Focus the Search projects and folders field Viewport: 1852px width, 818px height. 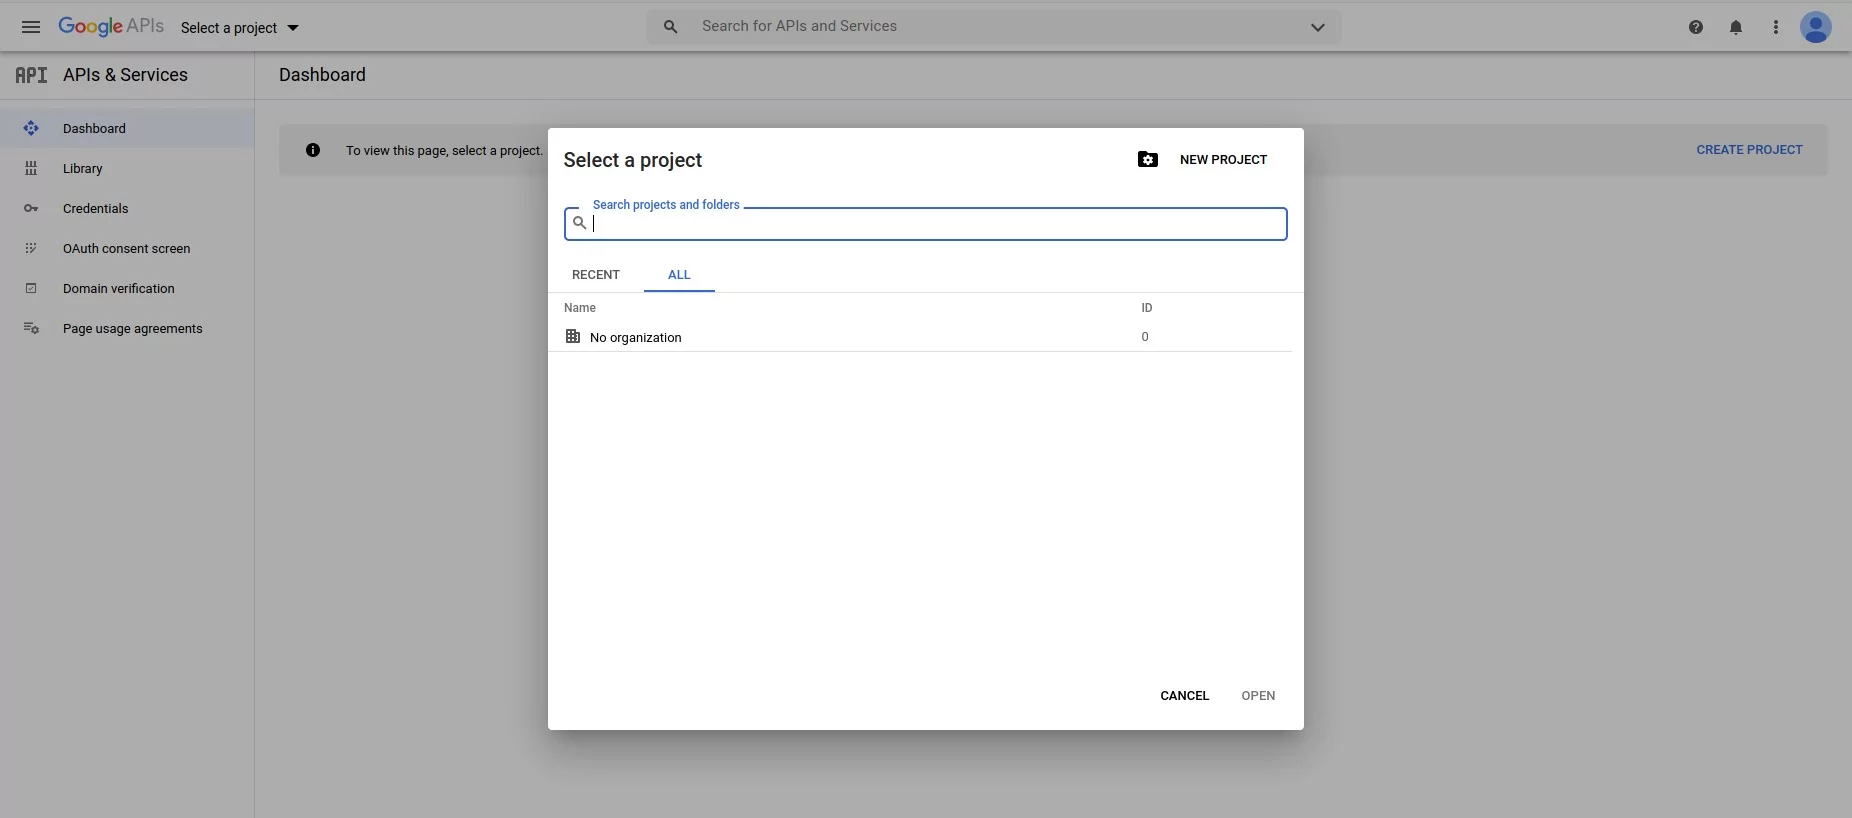926,224
